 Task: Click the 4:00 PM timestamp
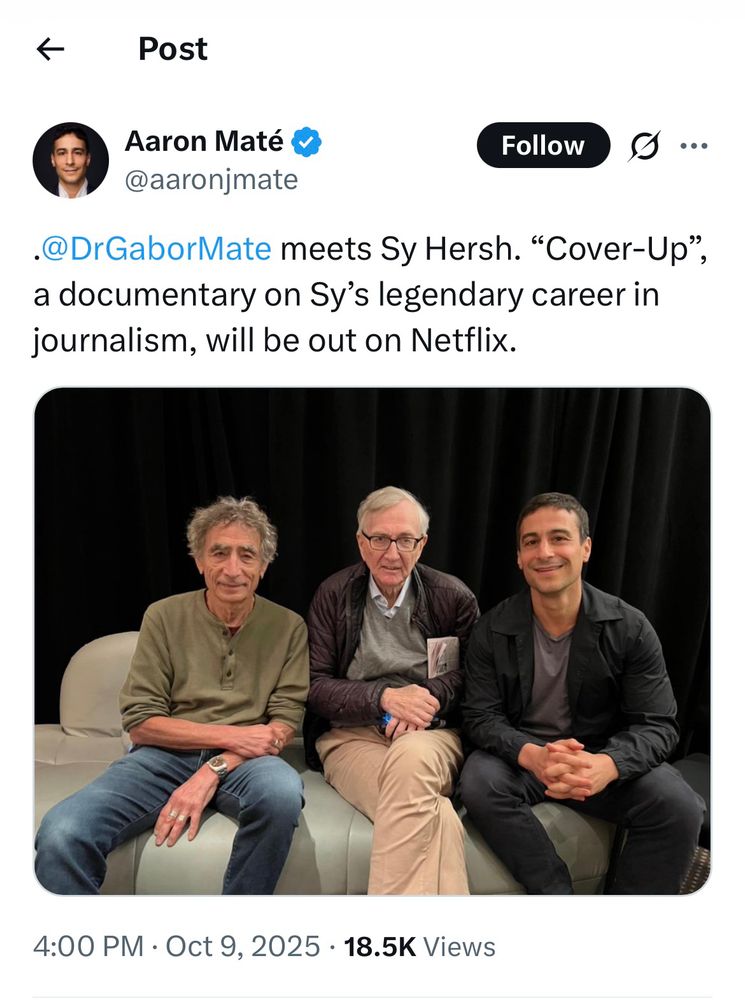pyautogui.click(x=88, y=946)
